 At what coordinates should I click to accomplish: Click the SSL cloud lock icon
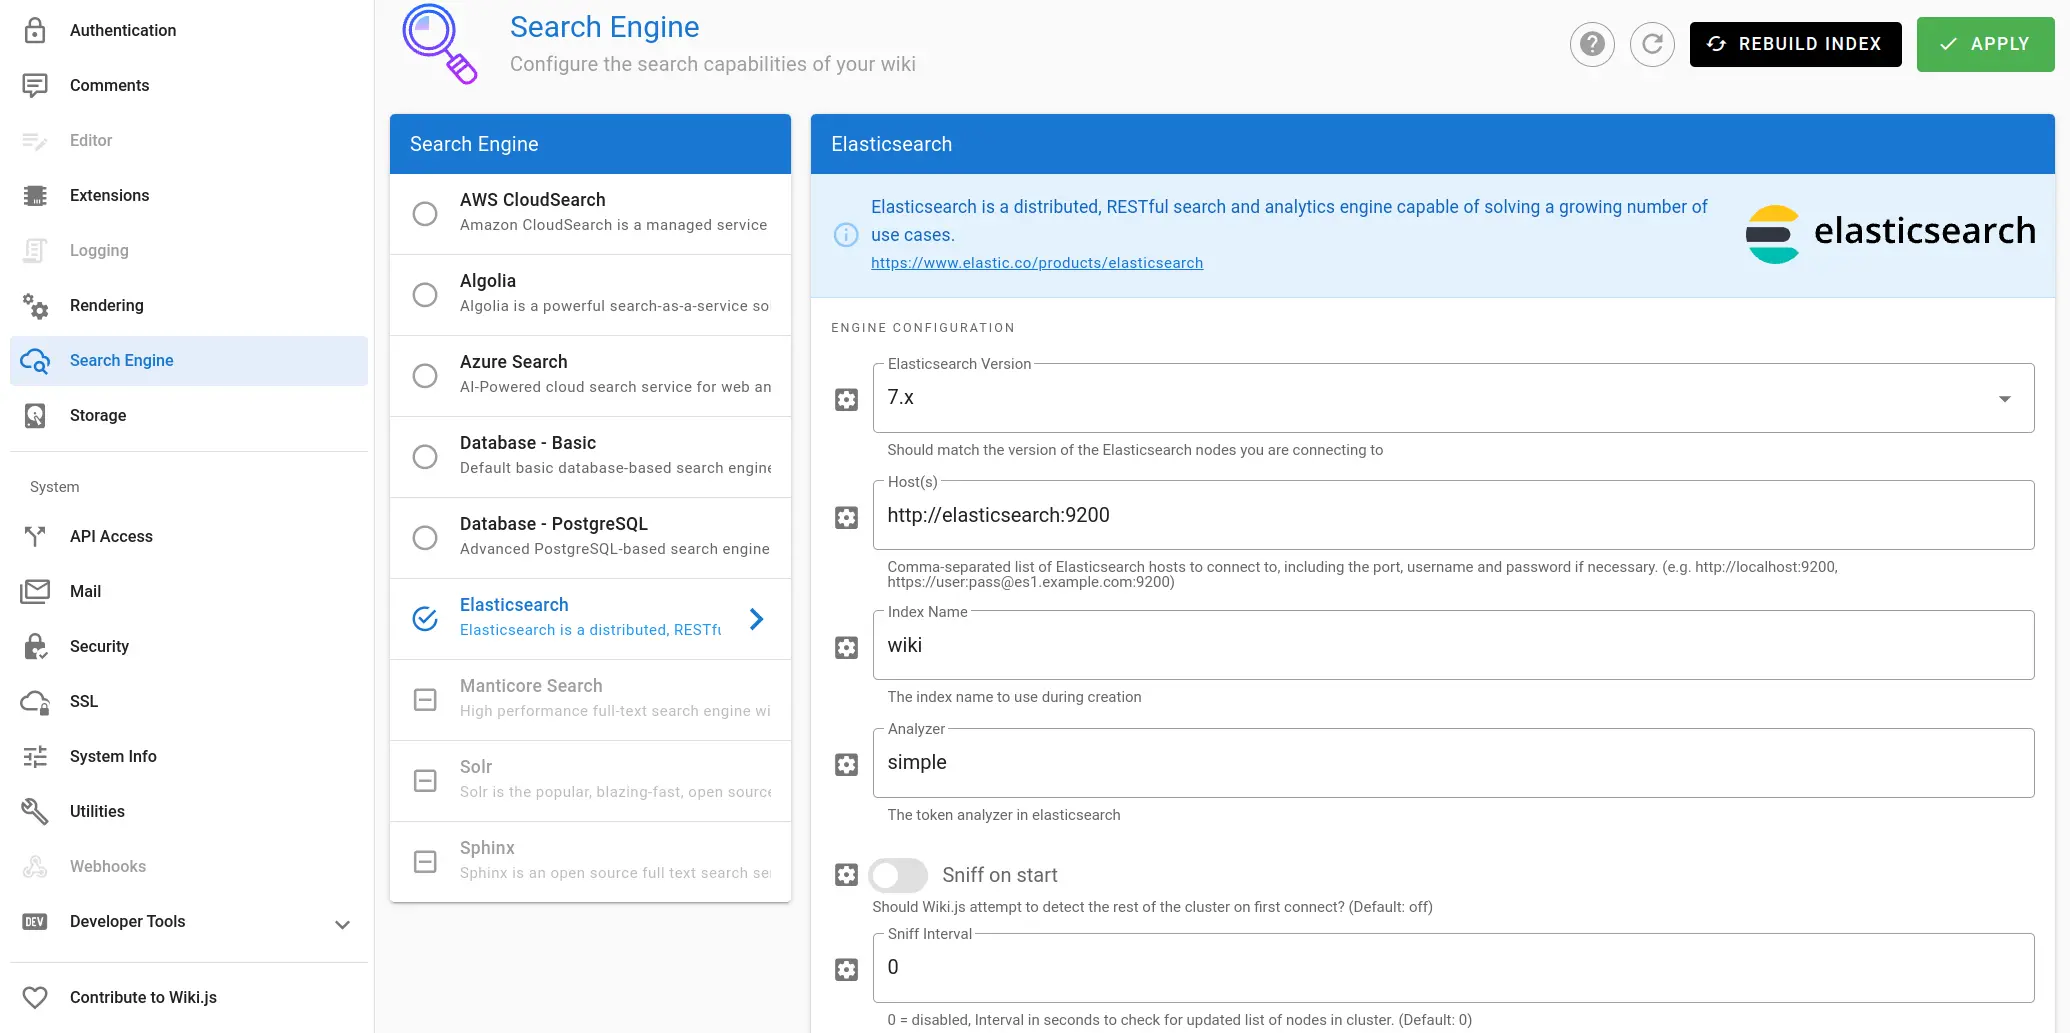click(x=35, y=702)
